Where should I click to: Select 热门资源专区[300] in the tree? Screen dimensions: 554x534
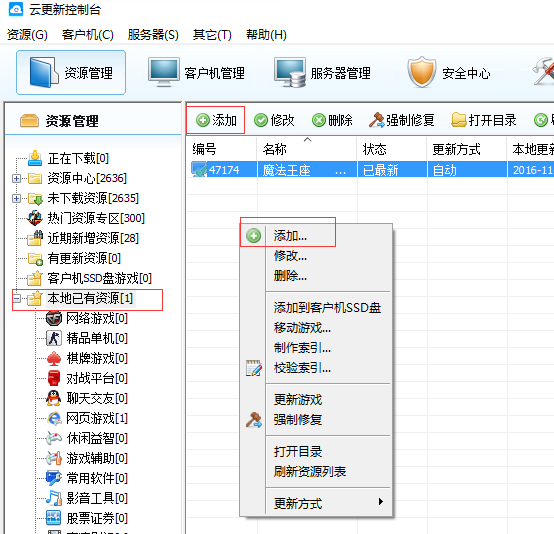pyautogui.click(x=96, y=218)
